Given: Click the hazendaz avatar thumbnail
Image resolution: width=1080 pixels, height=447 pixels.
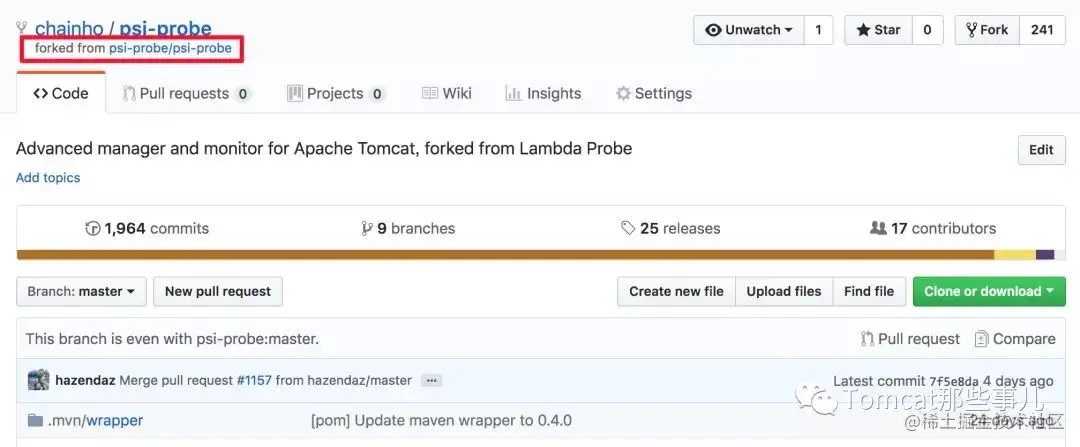Looking at the screenshot, I should coord(38,380).
